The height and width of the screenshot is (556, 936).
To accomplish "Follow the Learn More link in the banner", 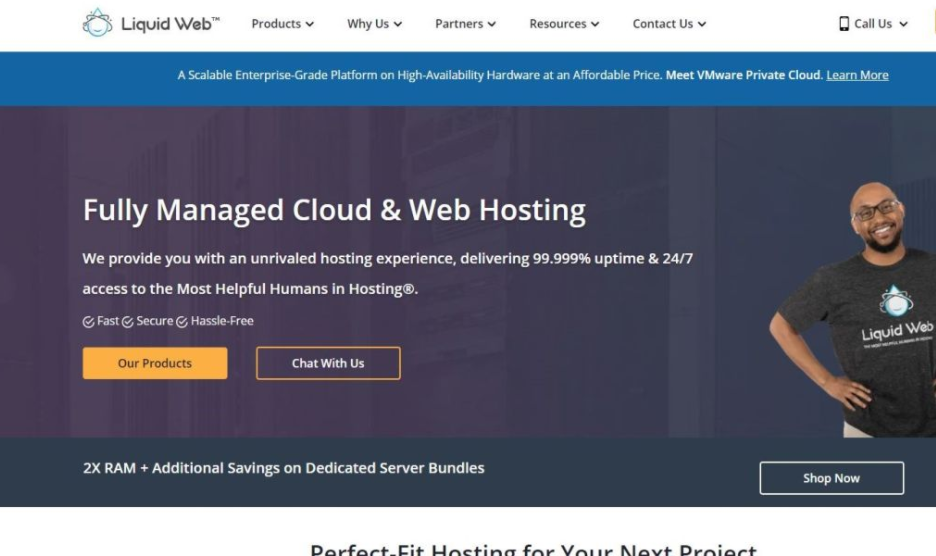I will (857, 75).
